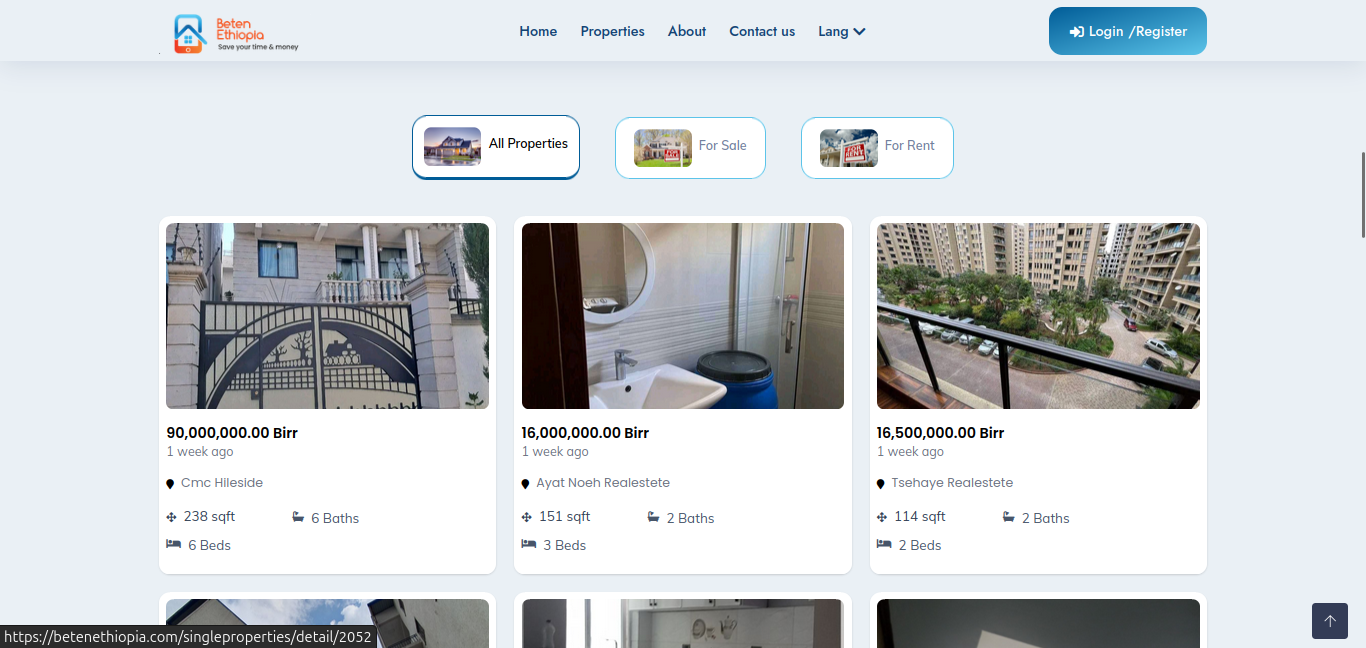
Task: Click the scroll-to-top arrow button
Action: (x=1330, y=621)
